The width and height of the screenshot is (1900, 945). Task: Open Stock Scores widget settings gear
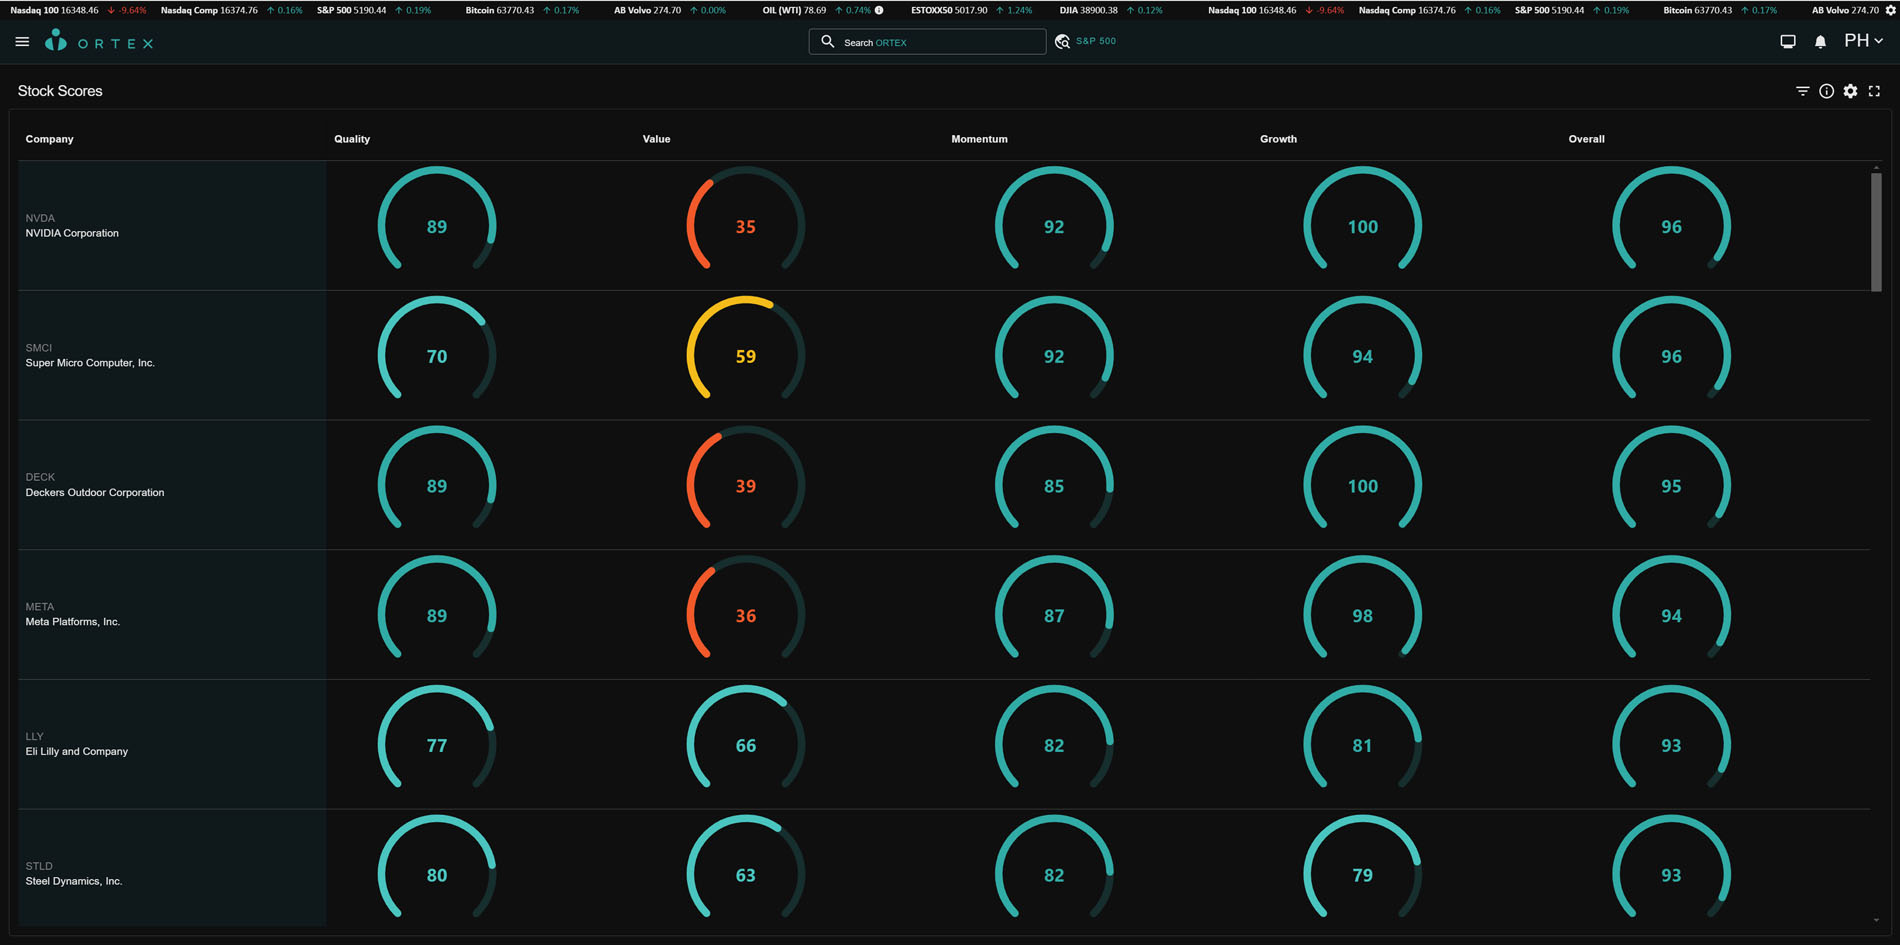tap(1850, 91)
